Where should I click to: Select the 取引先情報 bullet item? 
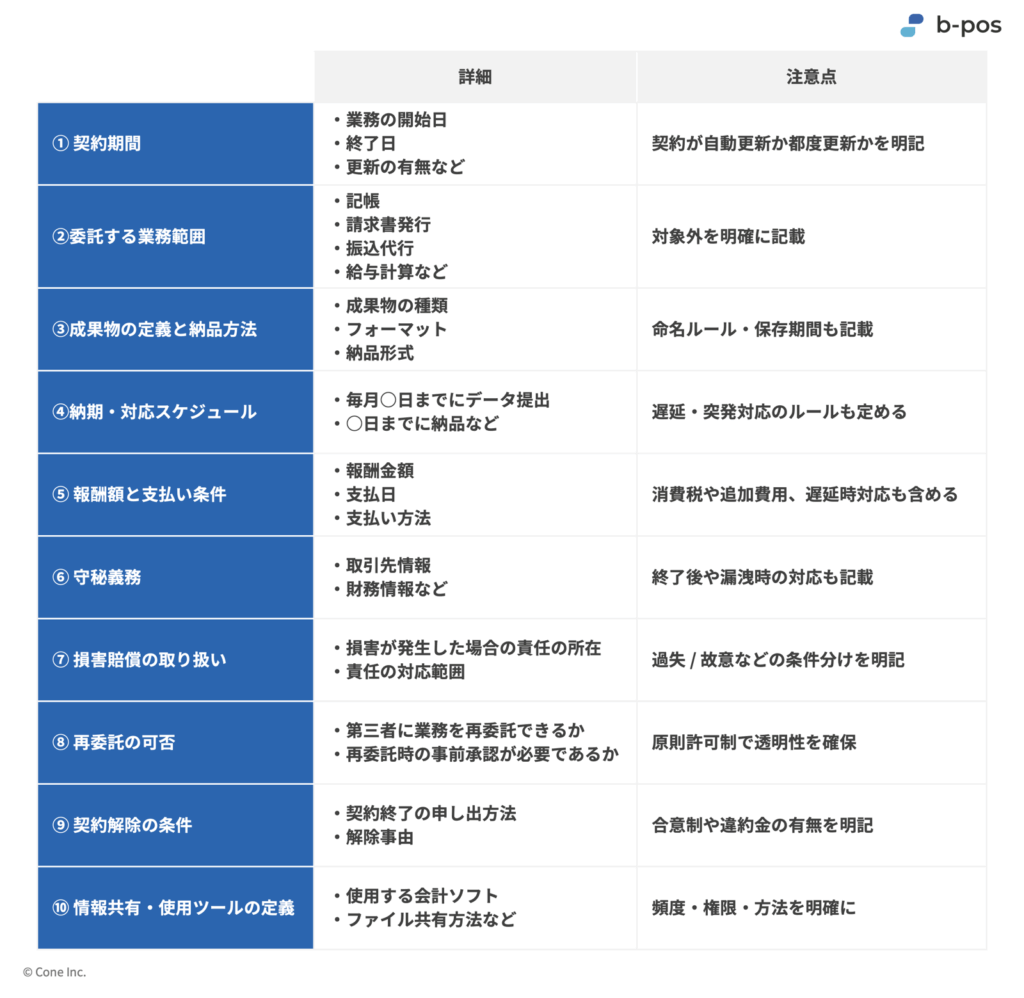pyautogui.click(x=382, y=566)
